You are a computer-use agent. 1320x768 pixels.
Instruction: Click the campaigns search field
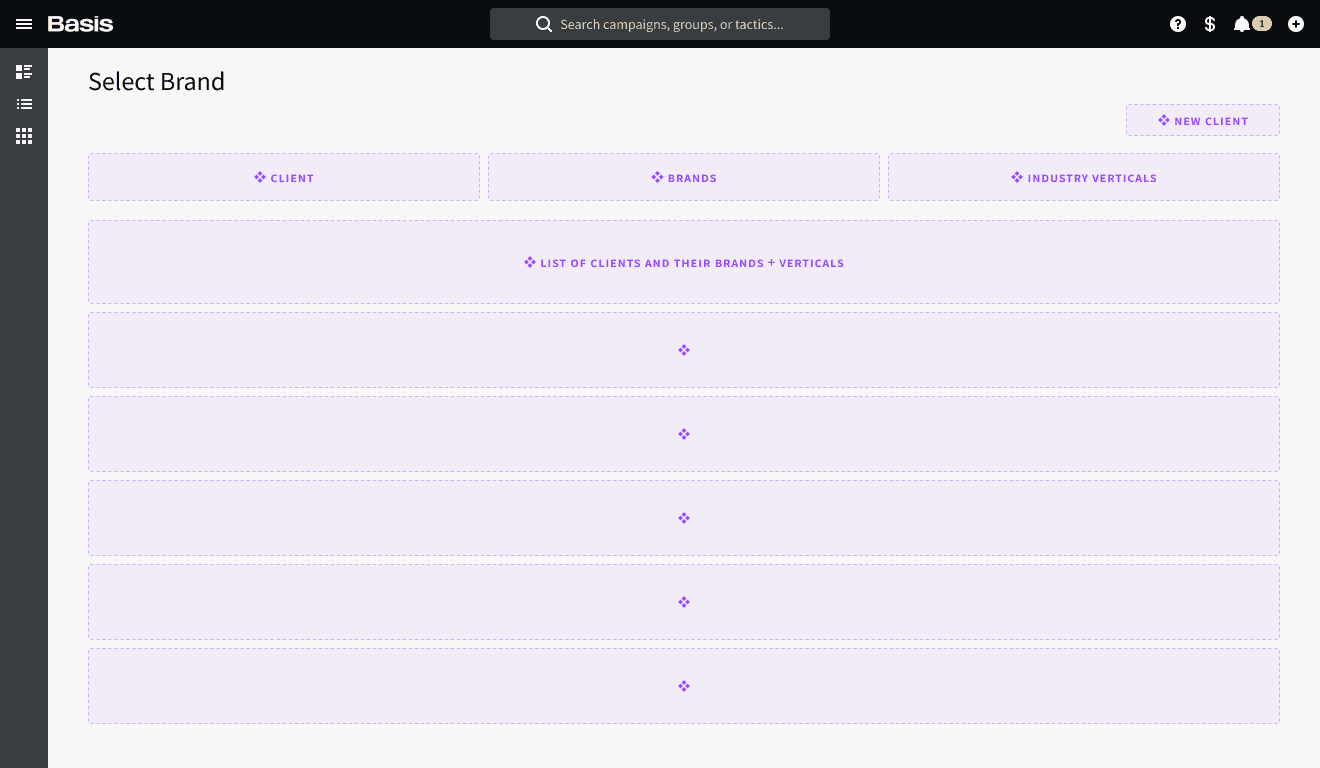pos(672,24)
